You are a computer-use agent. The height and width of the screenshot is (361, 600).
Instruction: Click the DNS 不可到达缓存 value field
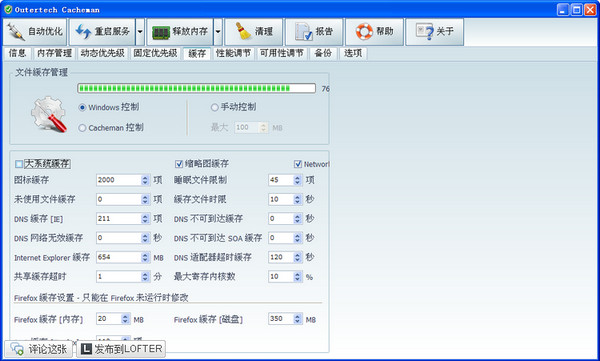click(281, 219)
